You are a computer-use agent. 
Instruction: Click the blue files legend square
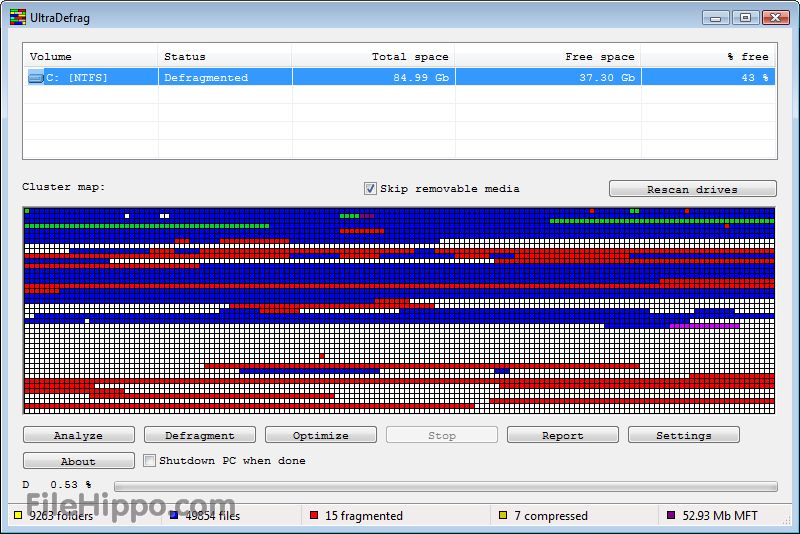pyautogui.click(x=174, y=516)
